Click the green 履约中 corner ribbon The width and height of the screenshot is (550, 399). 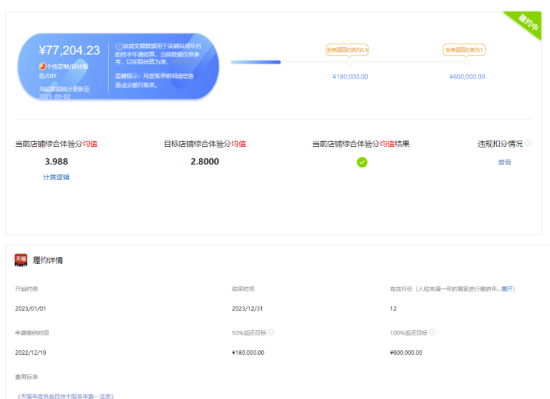[526, 23]
